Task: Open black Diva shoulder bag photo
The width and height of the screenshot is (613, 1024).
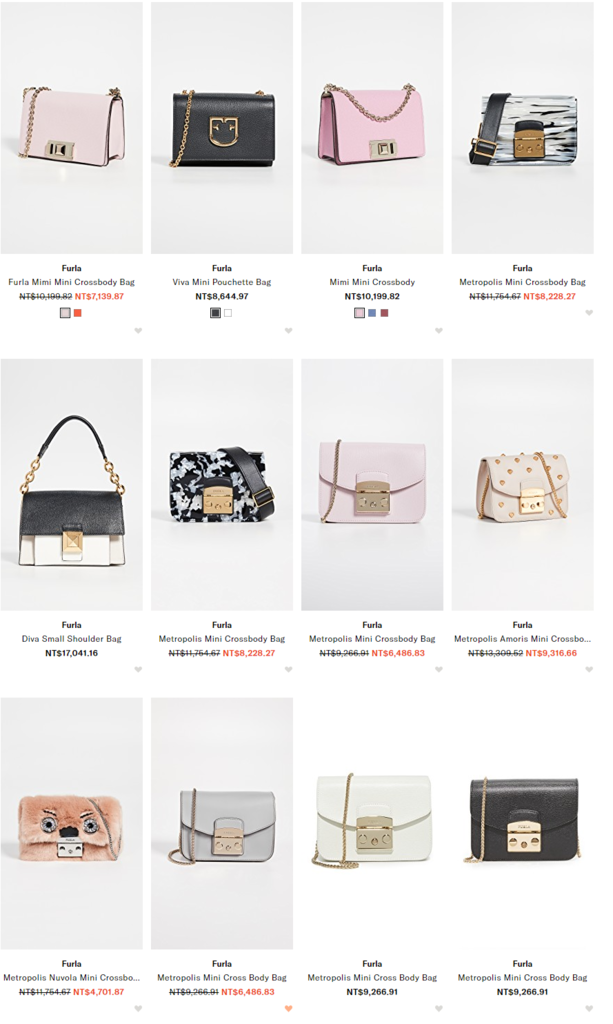Action: pyautogui.click(x=72, y=485)
